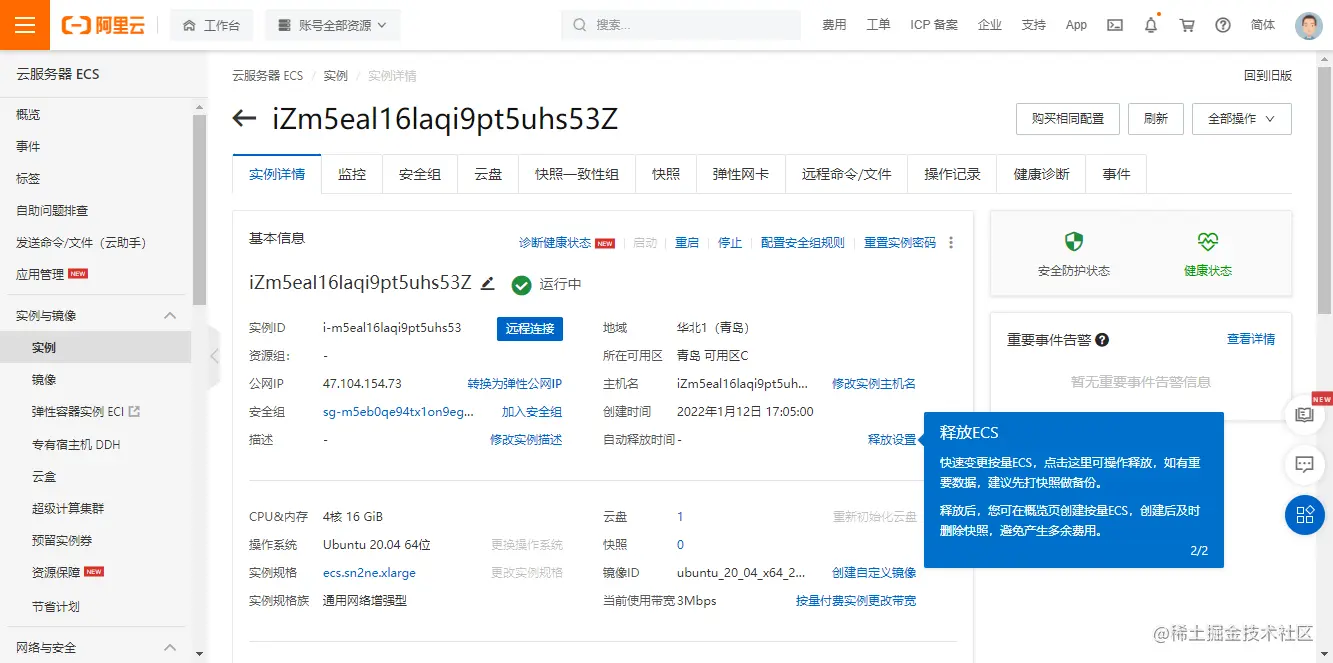Open the 操作记录 tab
1333x663 pixels.
point(952,174)
